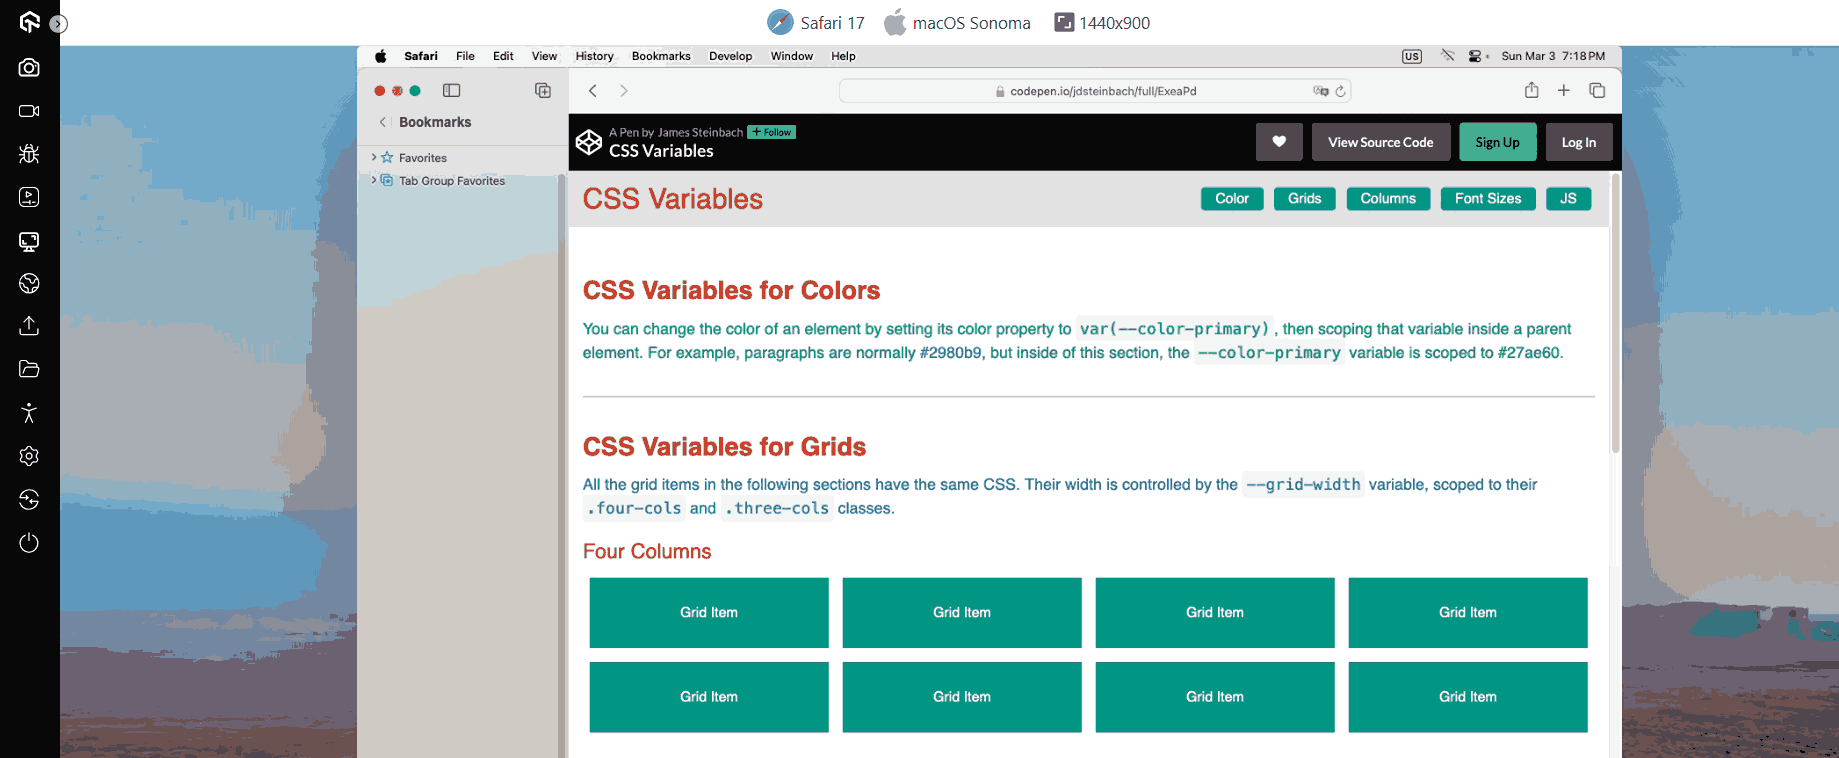The width and height of the screenshot is (1839, 758).
Task: Reload the page with the refresh icon
Action: [1341, 91]
